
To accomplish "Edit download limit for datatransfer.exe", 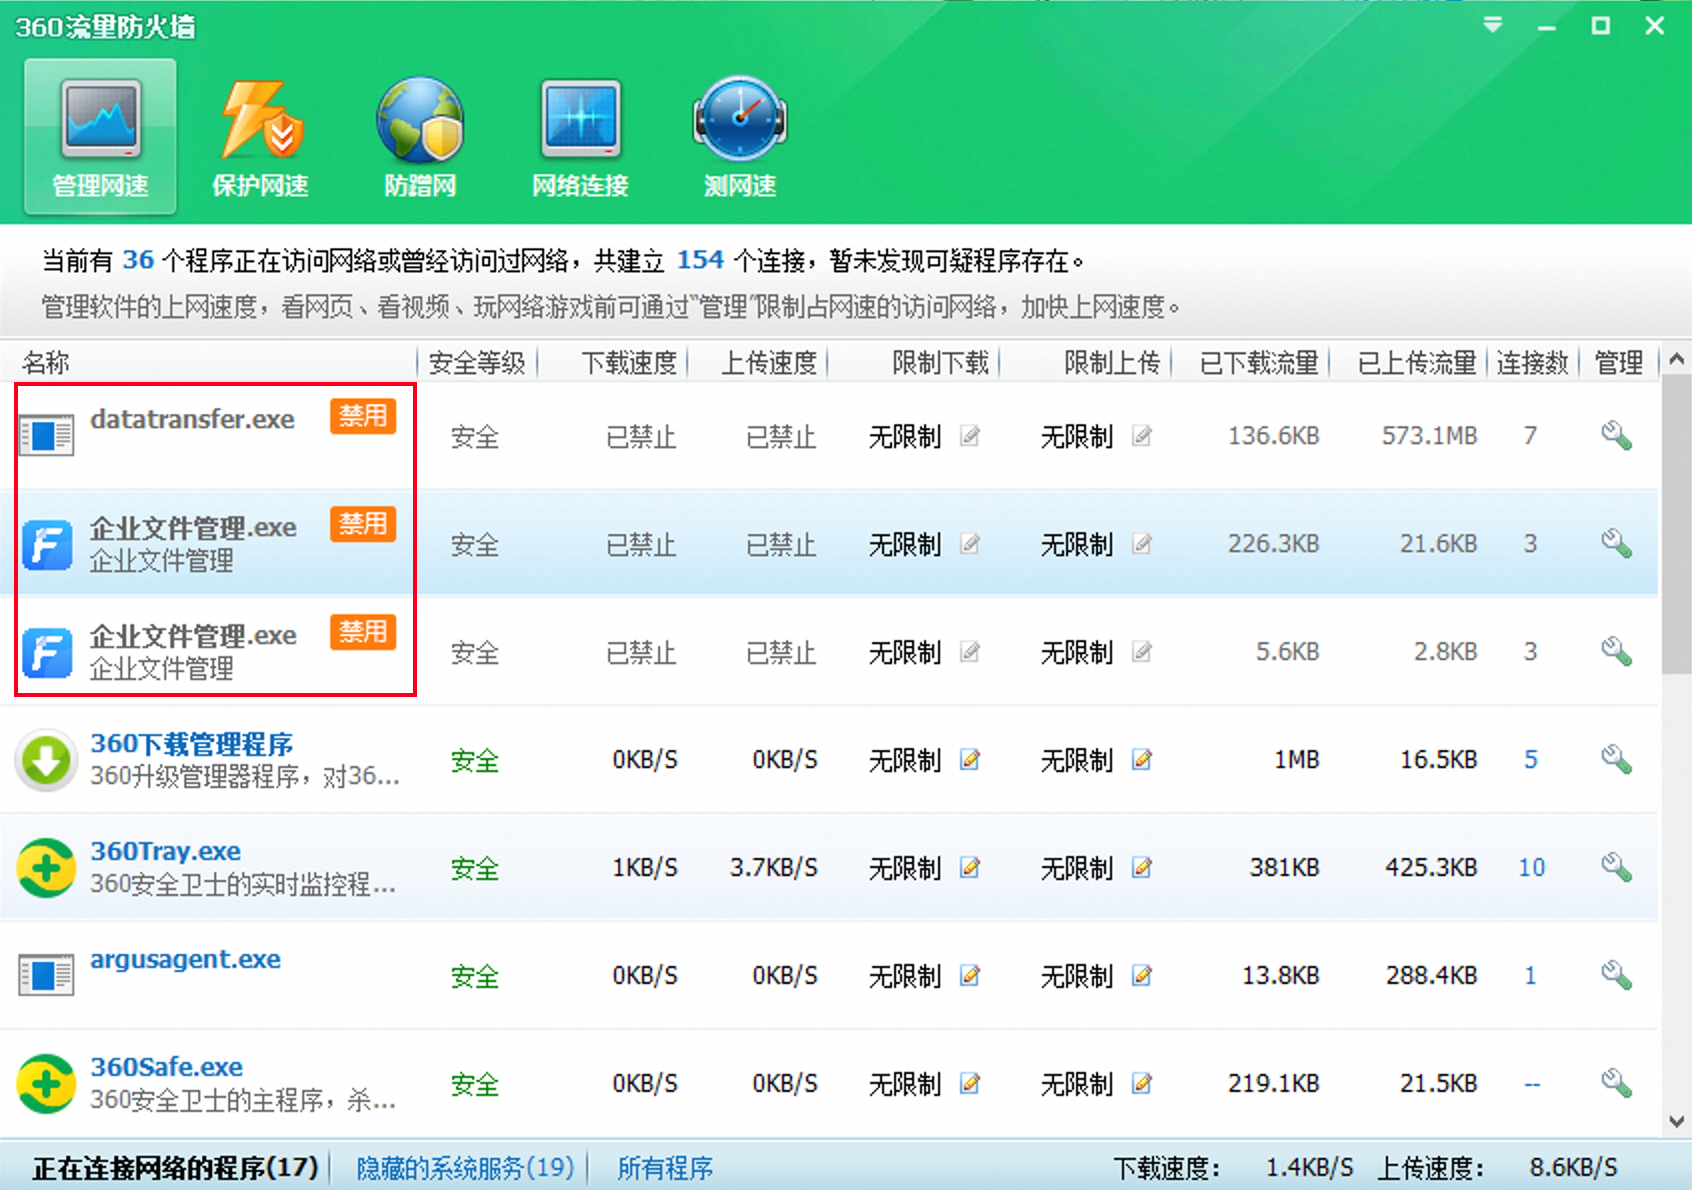I will [x=970, y=436].
